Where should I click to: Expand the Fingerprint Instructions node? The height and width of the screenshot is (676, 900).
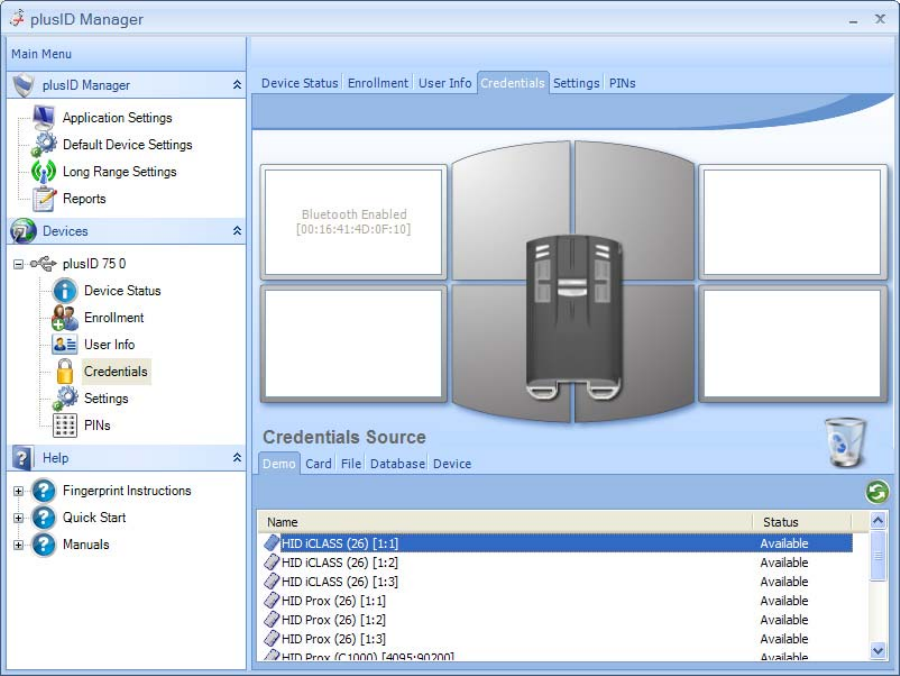18,491
